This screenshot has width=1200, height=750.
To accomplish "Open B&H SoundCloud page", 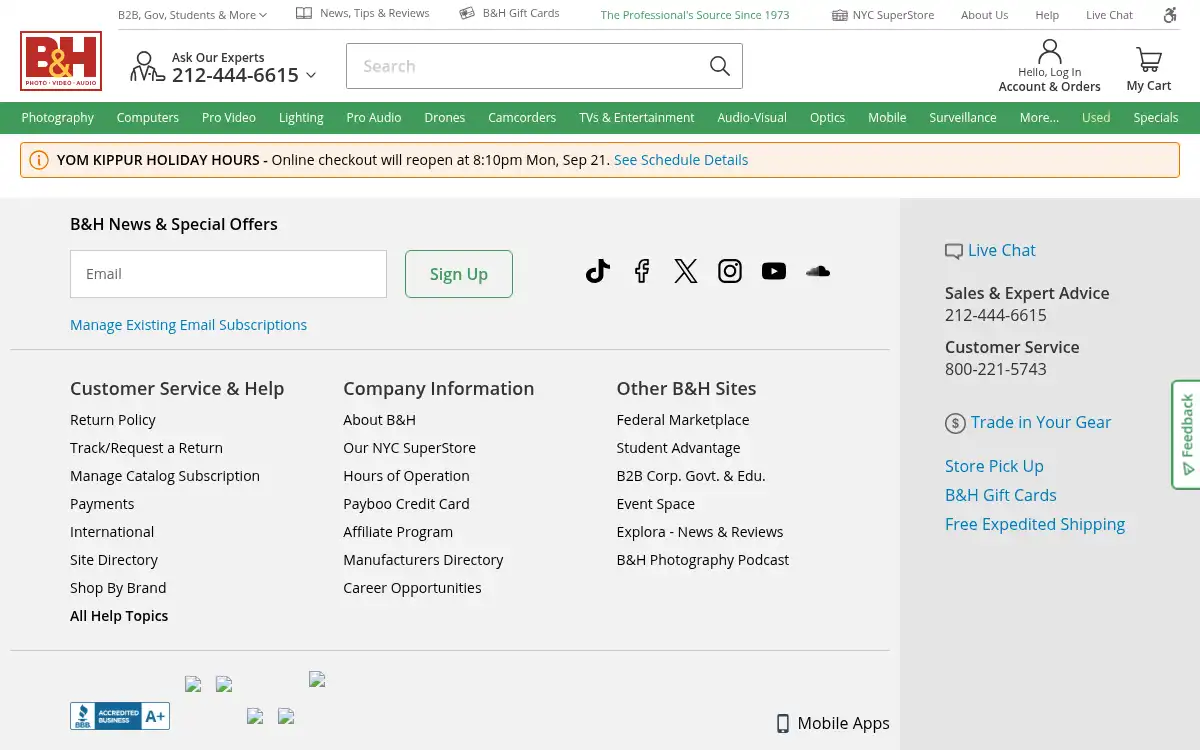I will [x=818, y=271].
